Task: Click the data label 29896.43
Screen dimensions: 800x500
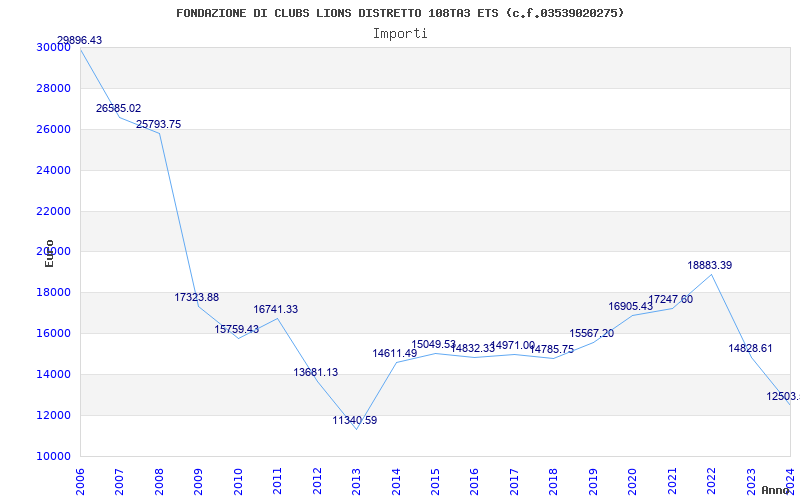Action: tap(80, 40)
